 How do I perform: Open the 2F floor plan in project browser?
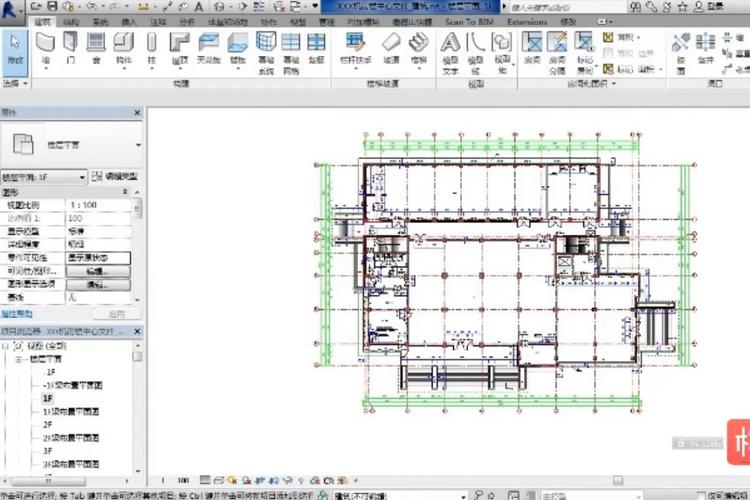48,425
